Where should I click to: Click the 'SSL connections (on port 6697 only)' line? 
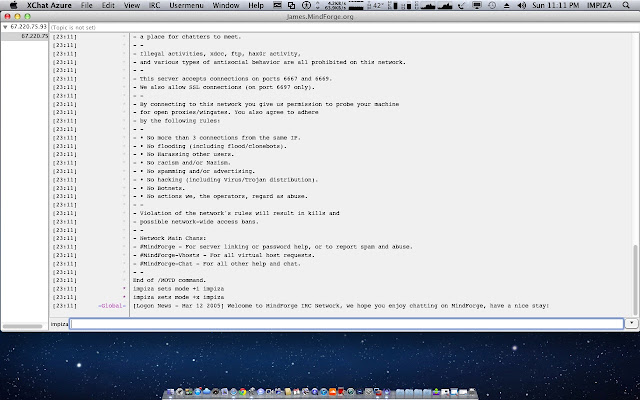224,87
